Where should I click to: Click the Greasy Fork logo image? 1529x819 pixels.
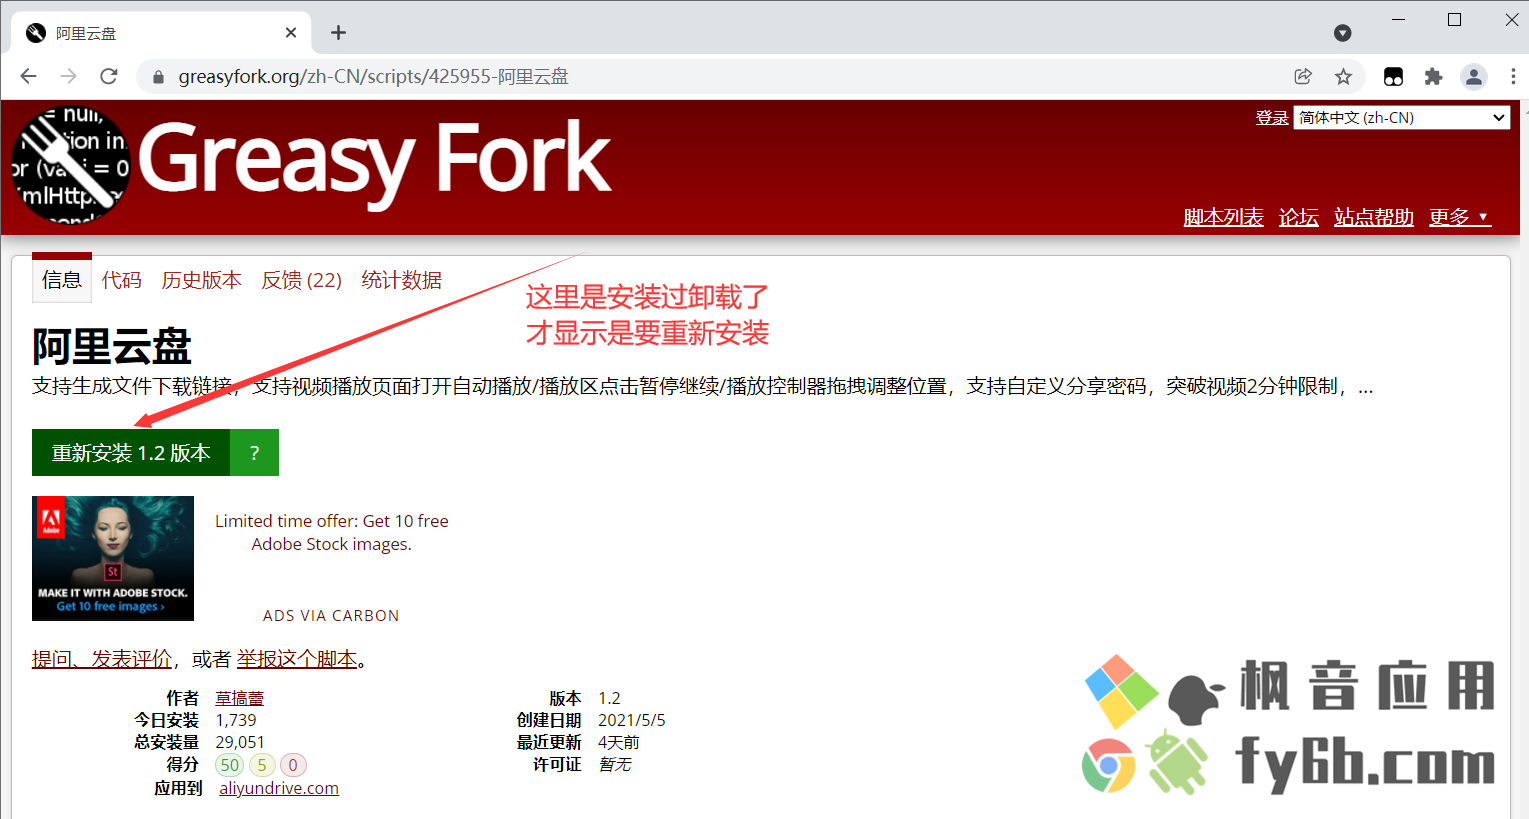tap(71, 165)
